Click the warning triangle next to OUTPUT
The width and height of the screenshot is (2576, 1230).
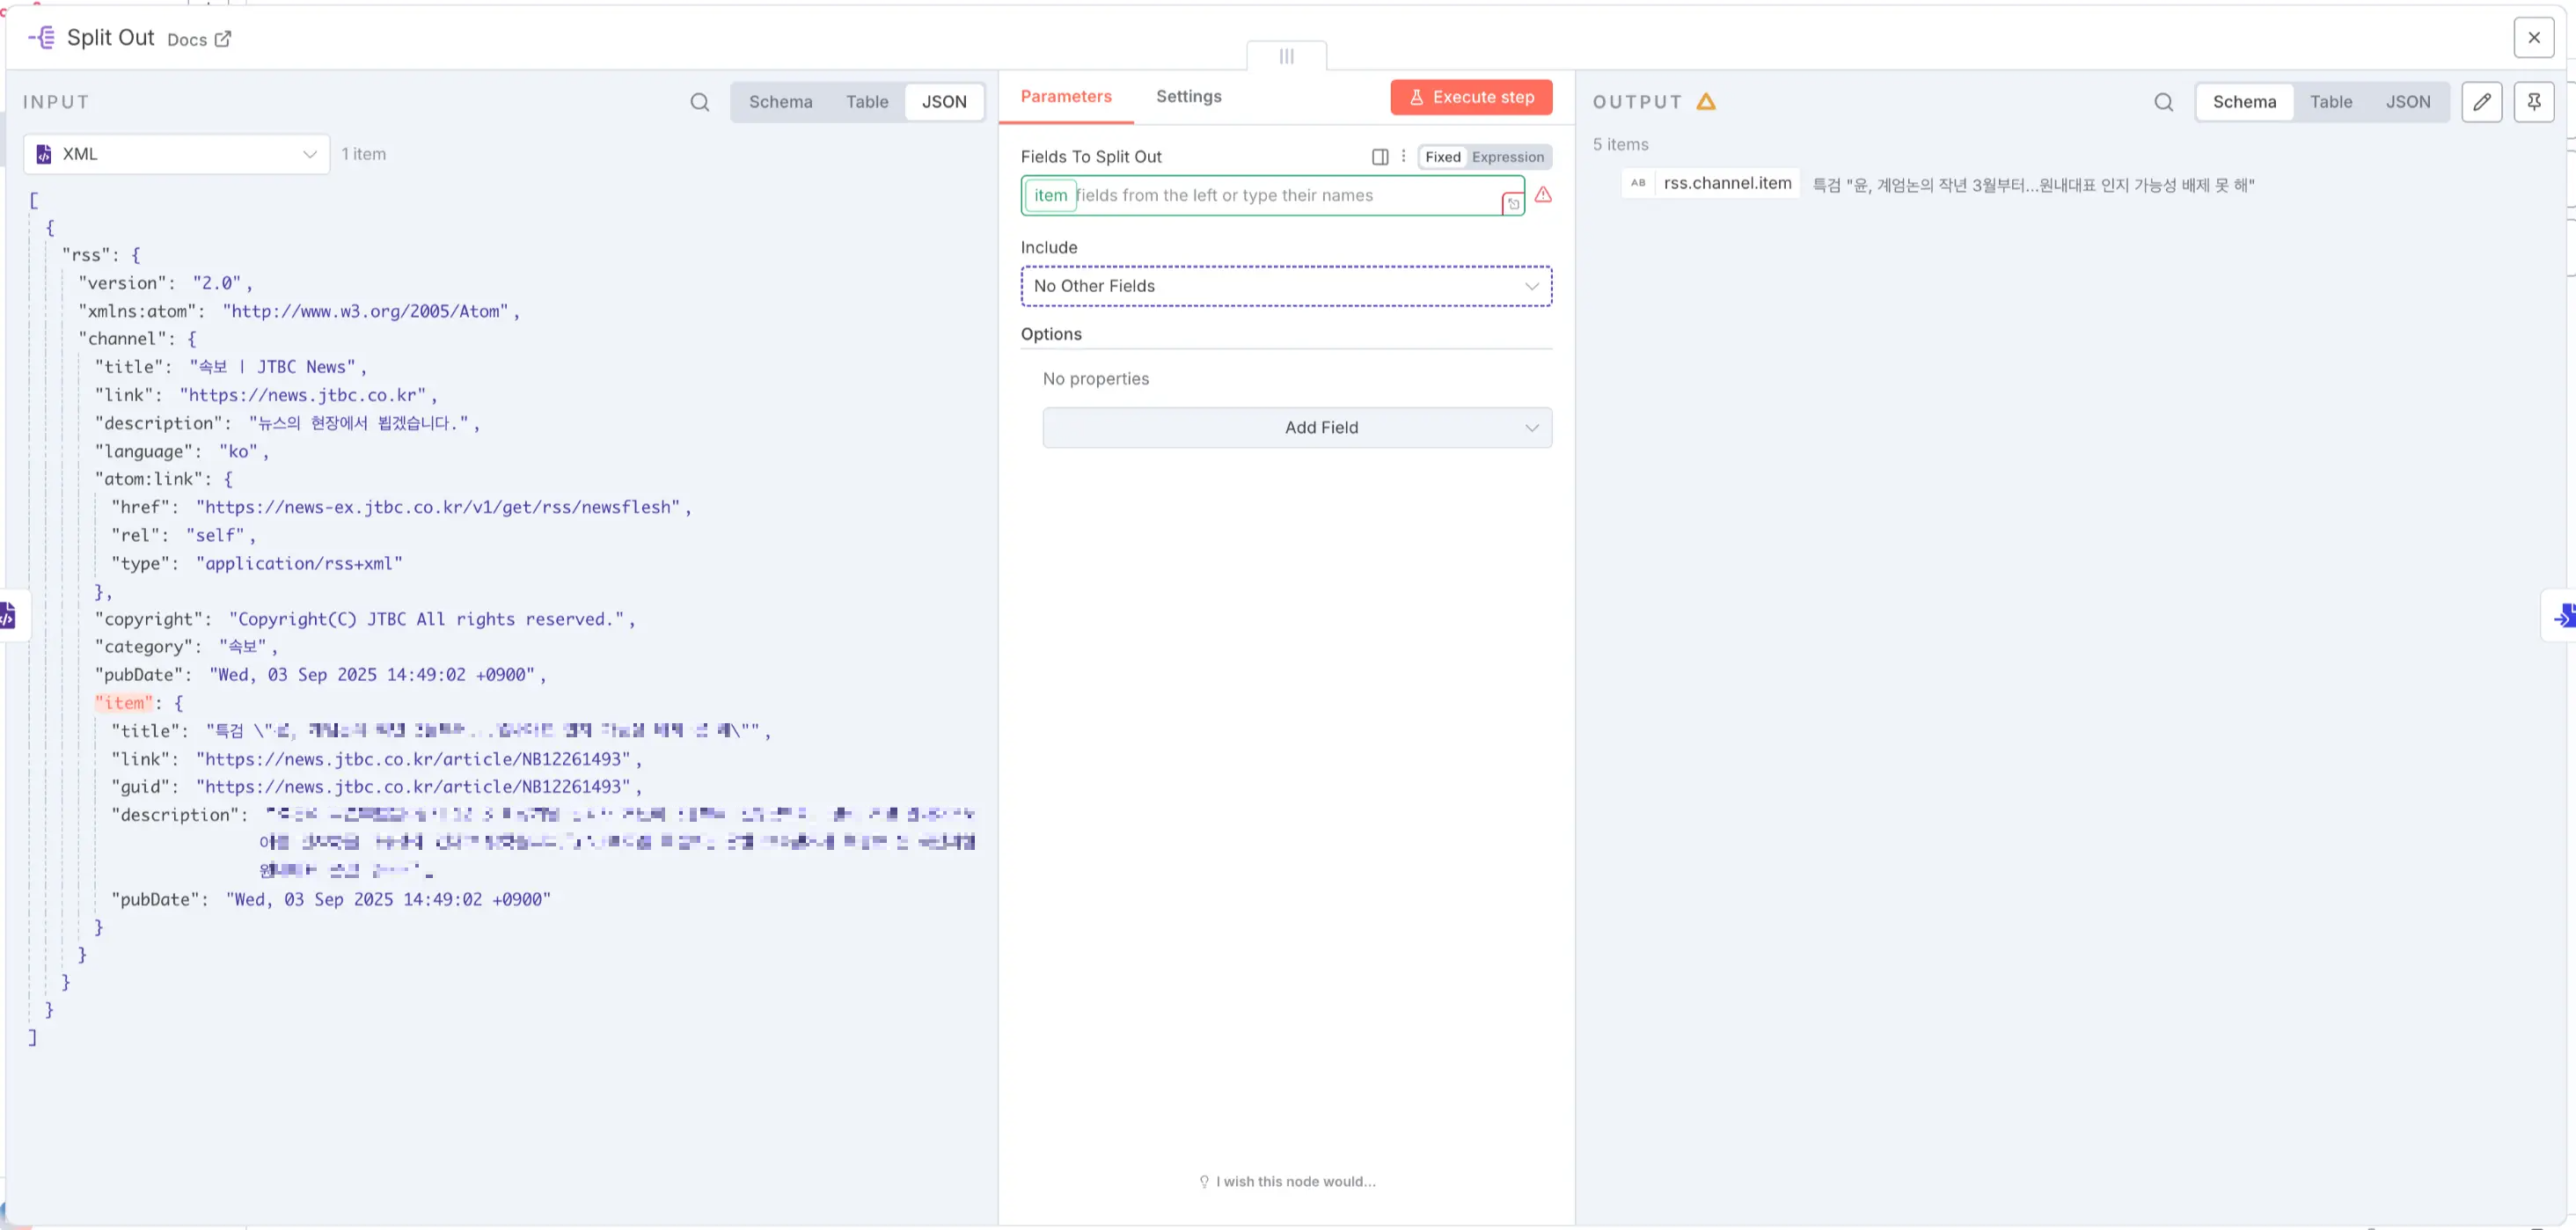(x=1707, y=101)
